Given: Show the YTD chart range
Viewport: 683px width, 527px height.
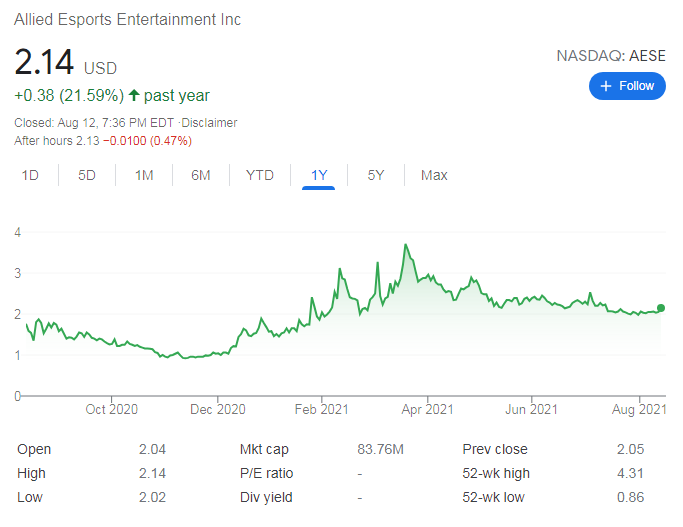Looking at the screenshot, I should pyautogui.click(x=260, y=175).
